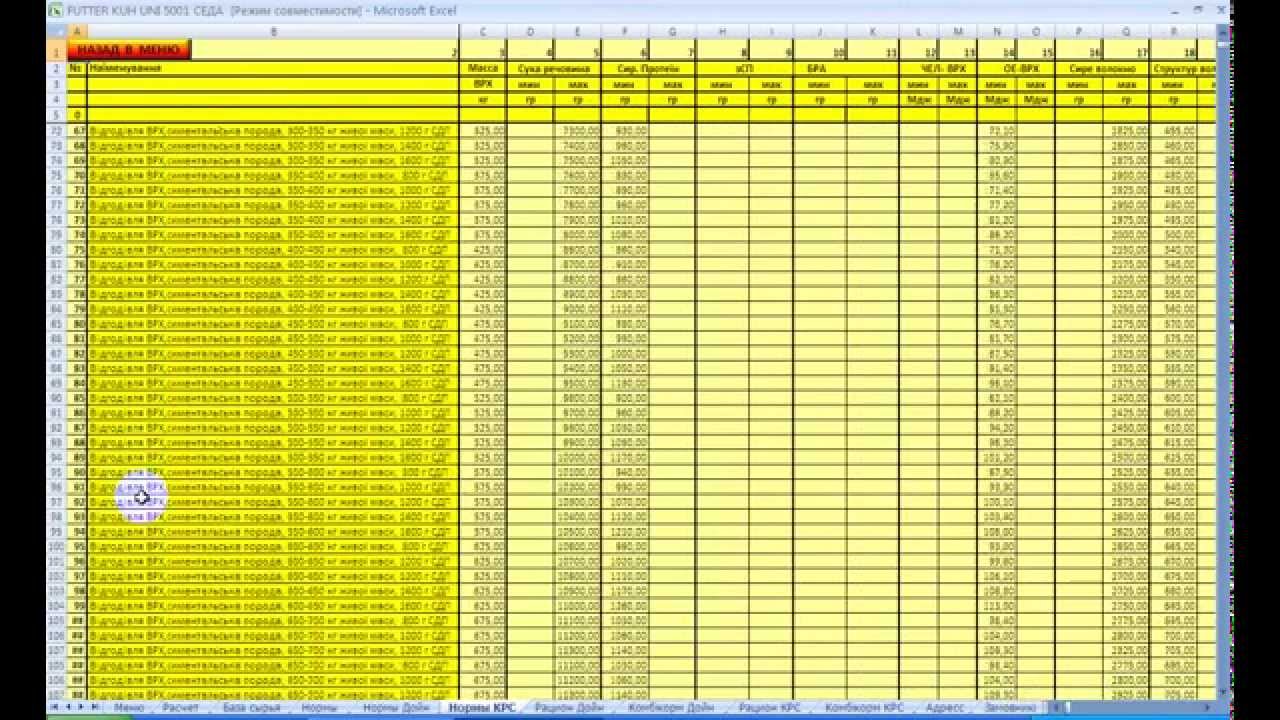This screenshot has width=1280, height=720.
Task: Jump to the first sheet with the tab navigation arrow
Action: (x=55, y=707)
